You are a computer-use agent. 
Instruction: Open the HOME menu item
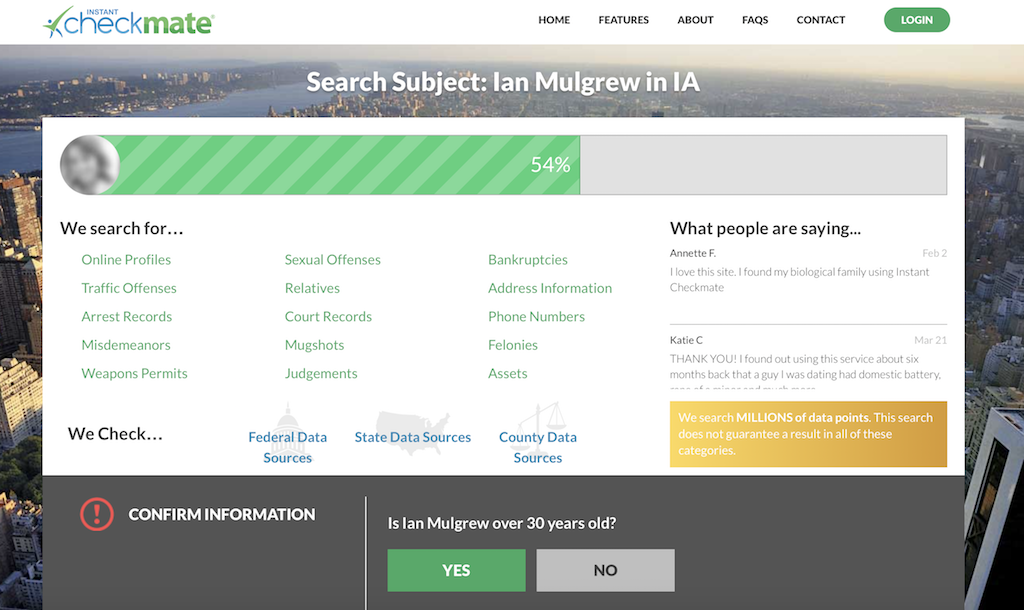(554, 19)
